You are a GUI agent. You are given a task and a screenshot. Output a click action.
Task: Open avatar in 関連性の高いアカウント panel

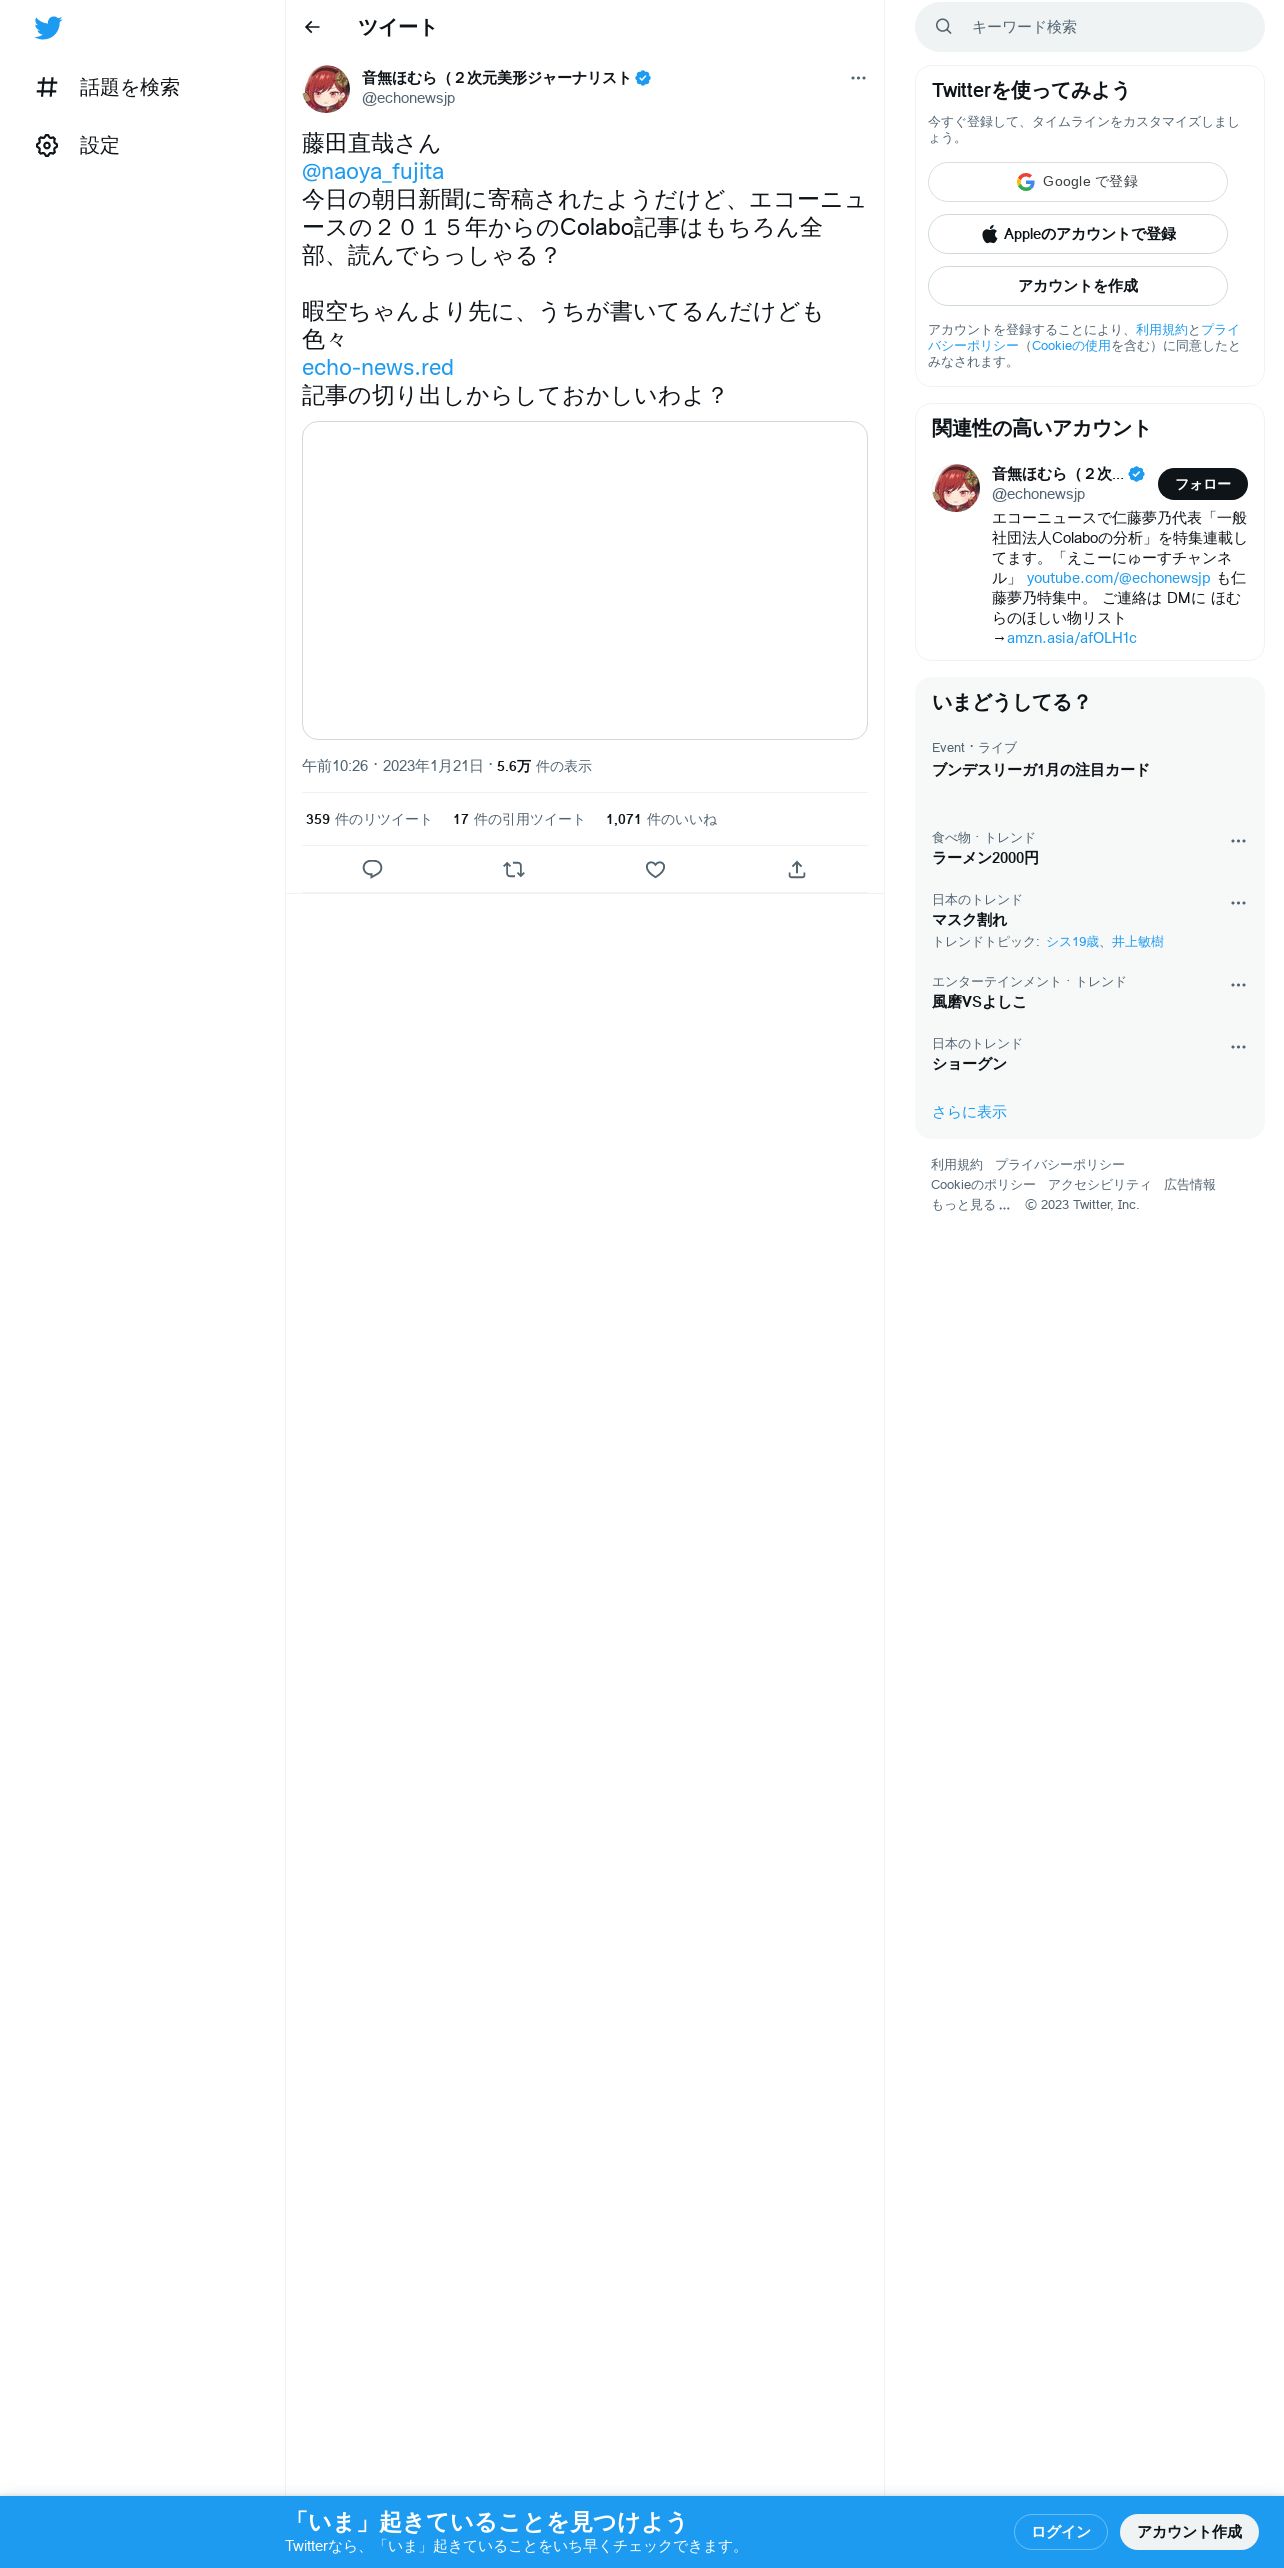(956, 488)
